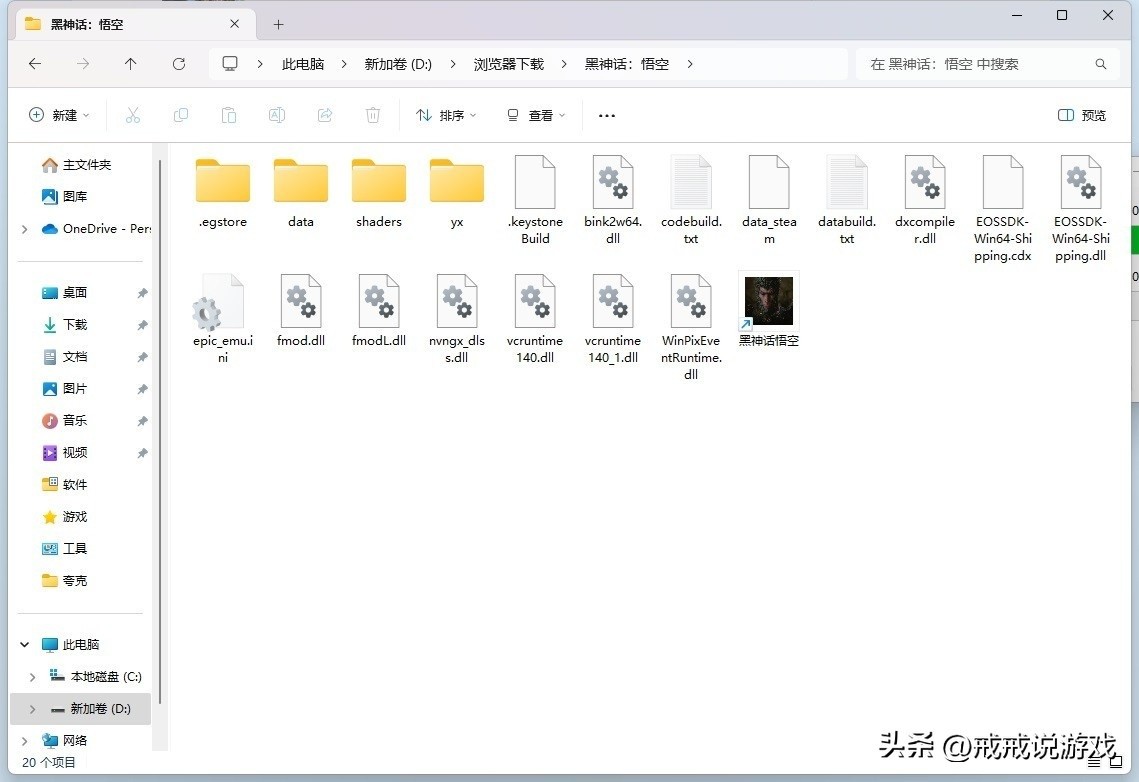Go up one folder level arrow
1139x782 pixels.
pyautogui.click(x=131, y=64)
